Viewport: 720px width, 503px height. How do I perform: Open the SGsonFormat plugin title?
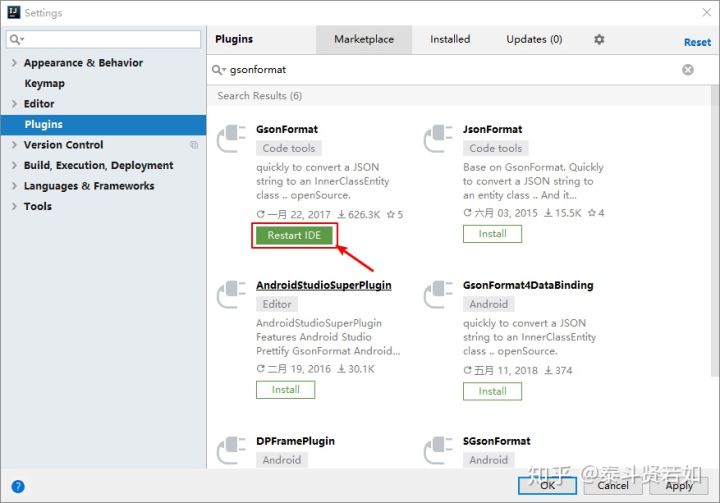click(x=496, y=441)
